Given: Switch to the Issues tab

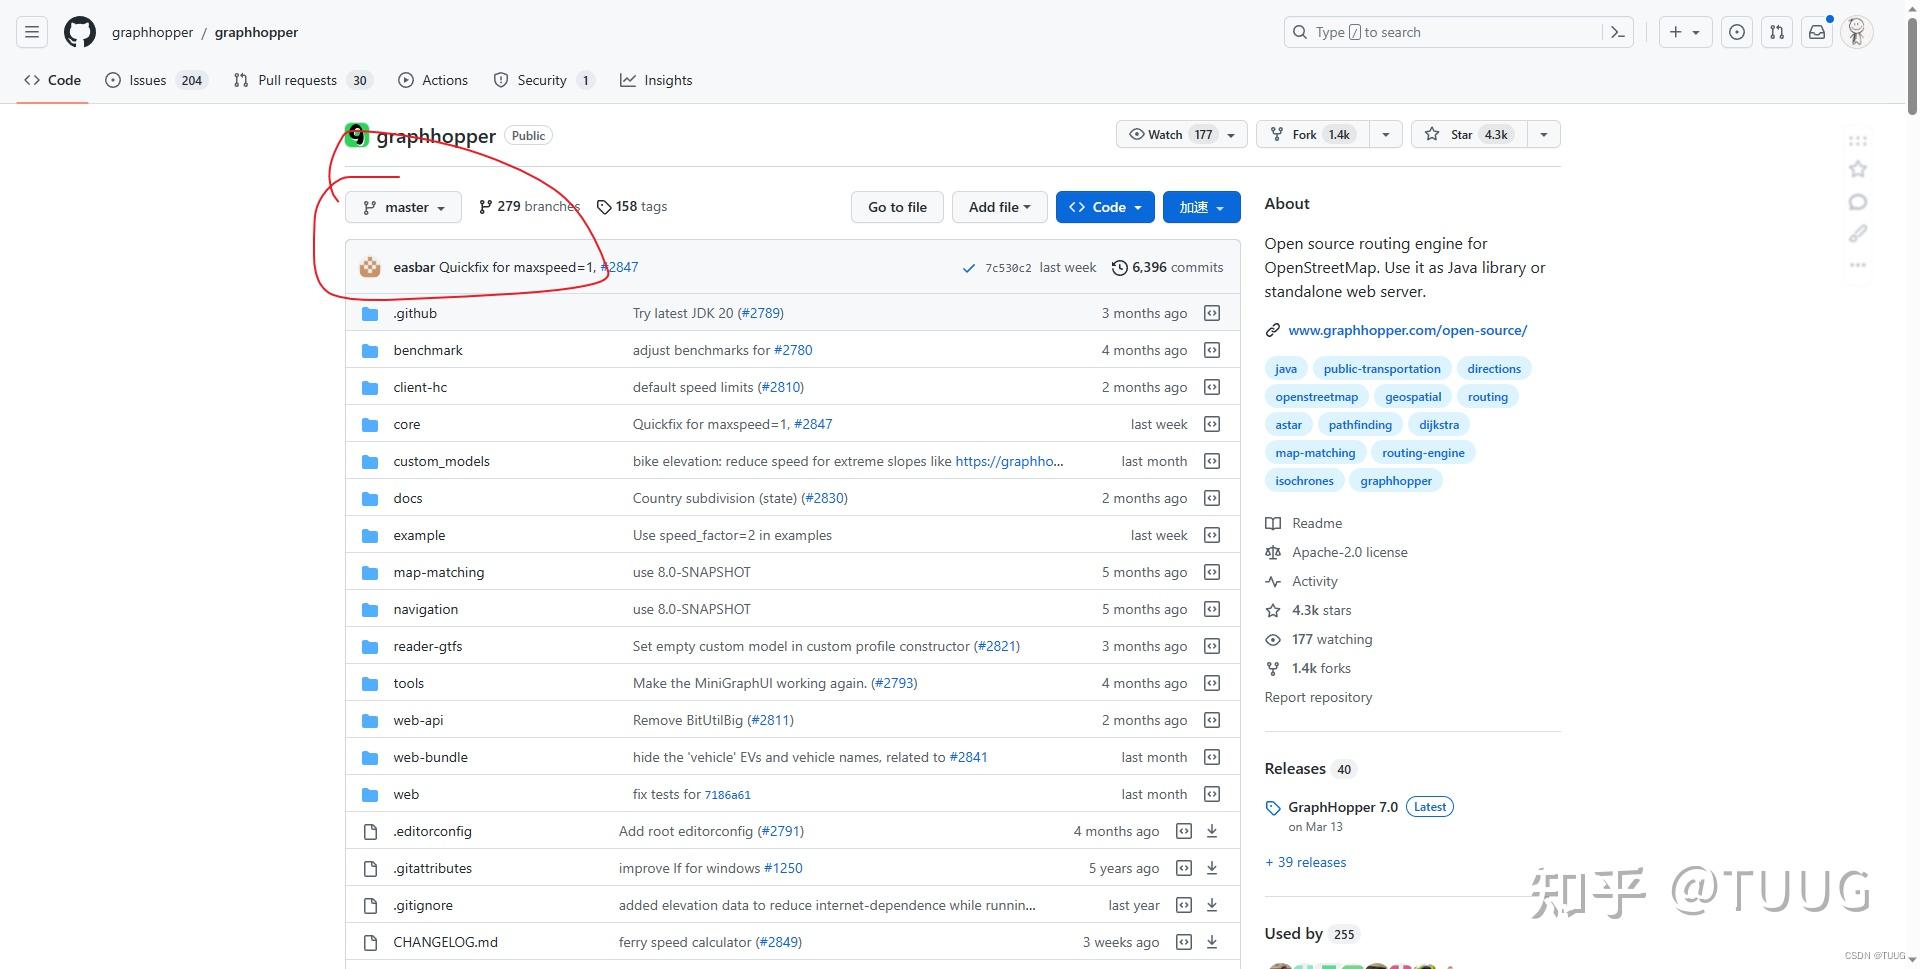Looking at the screenshot, I should [156, 80].
